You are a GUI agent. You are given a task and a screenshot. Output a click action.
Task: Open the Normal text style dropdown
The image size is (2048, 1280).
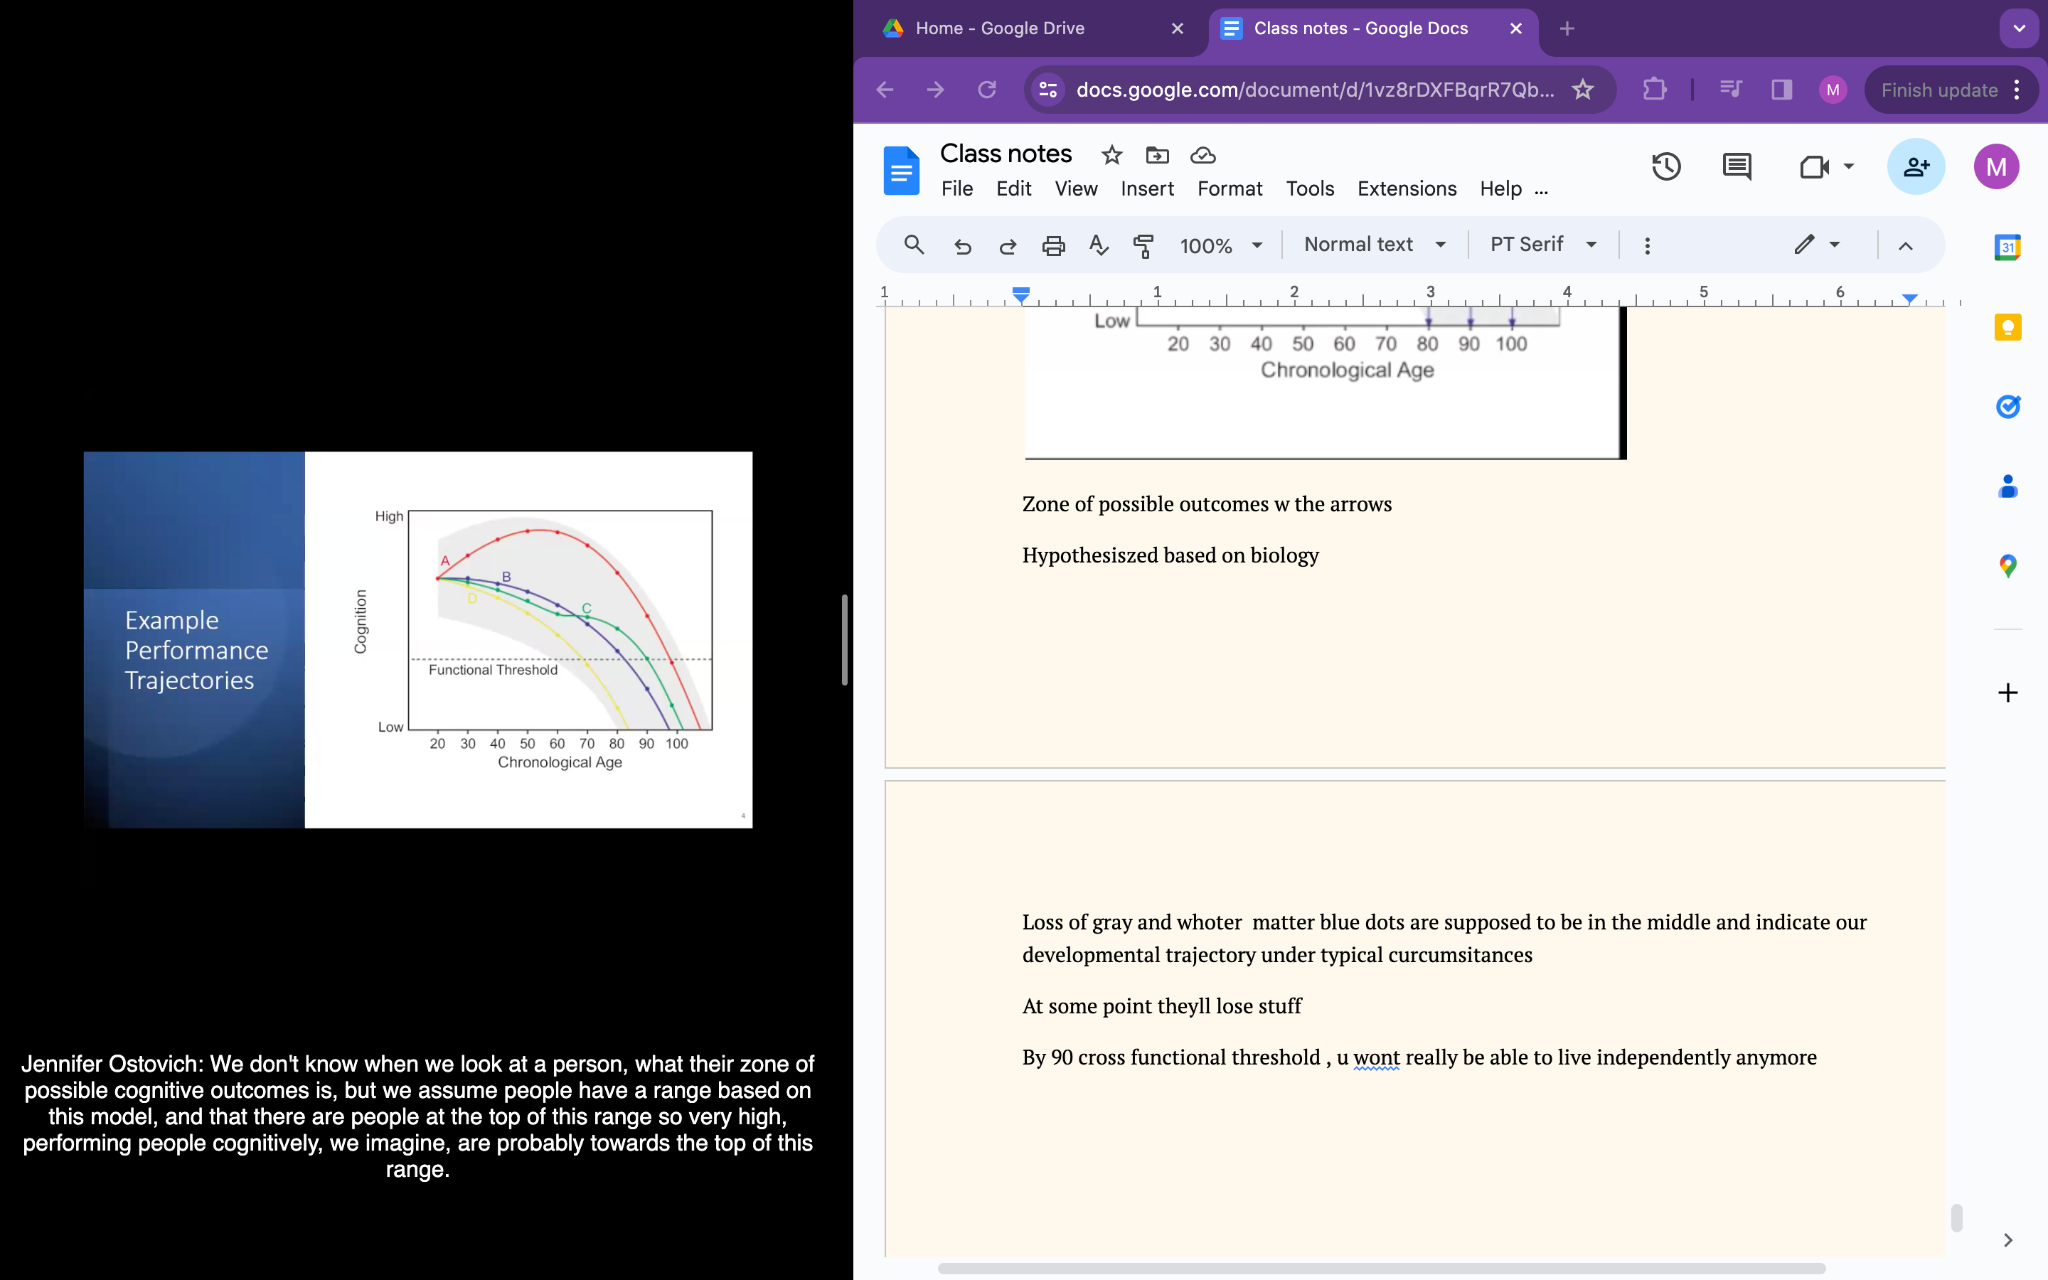point(1374,245)
